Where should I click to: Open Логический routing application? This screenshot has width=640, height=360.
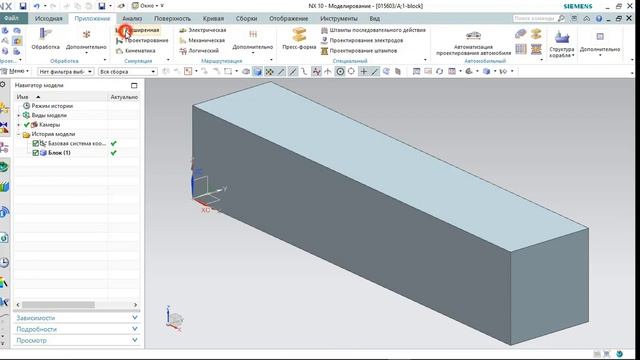pos(199,51)
